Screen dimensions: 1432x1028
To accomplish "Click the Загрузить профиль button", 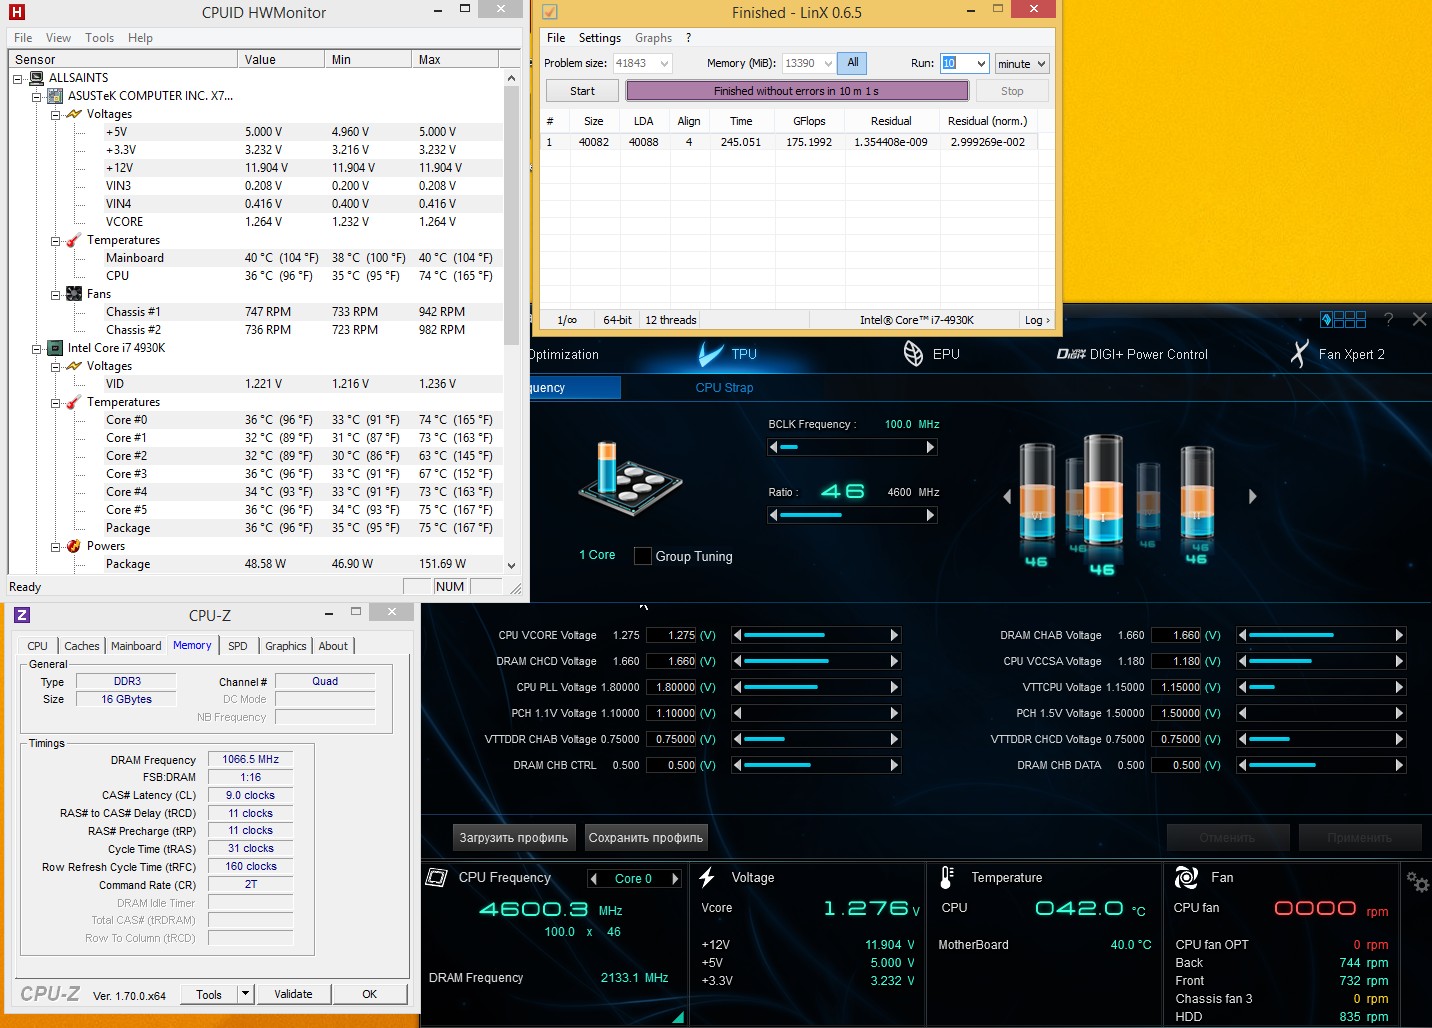I will coord(514,838).
